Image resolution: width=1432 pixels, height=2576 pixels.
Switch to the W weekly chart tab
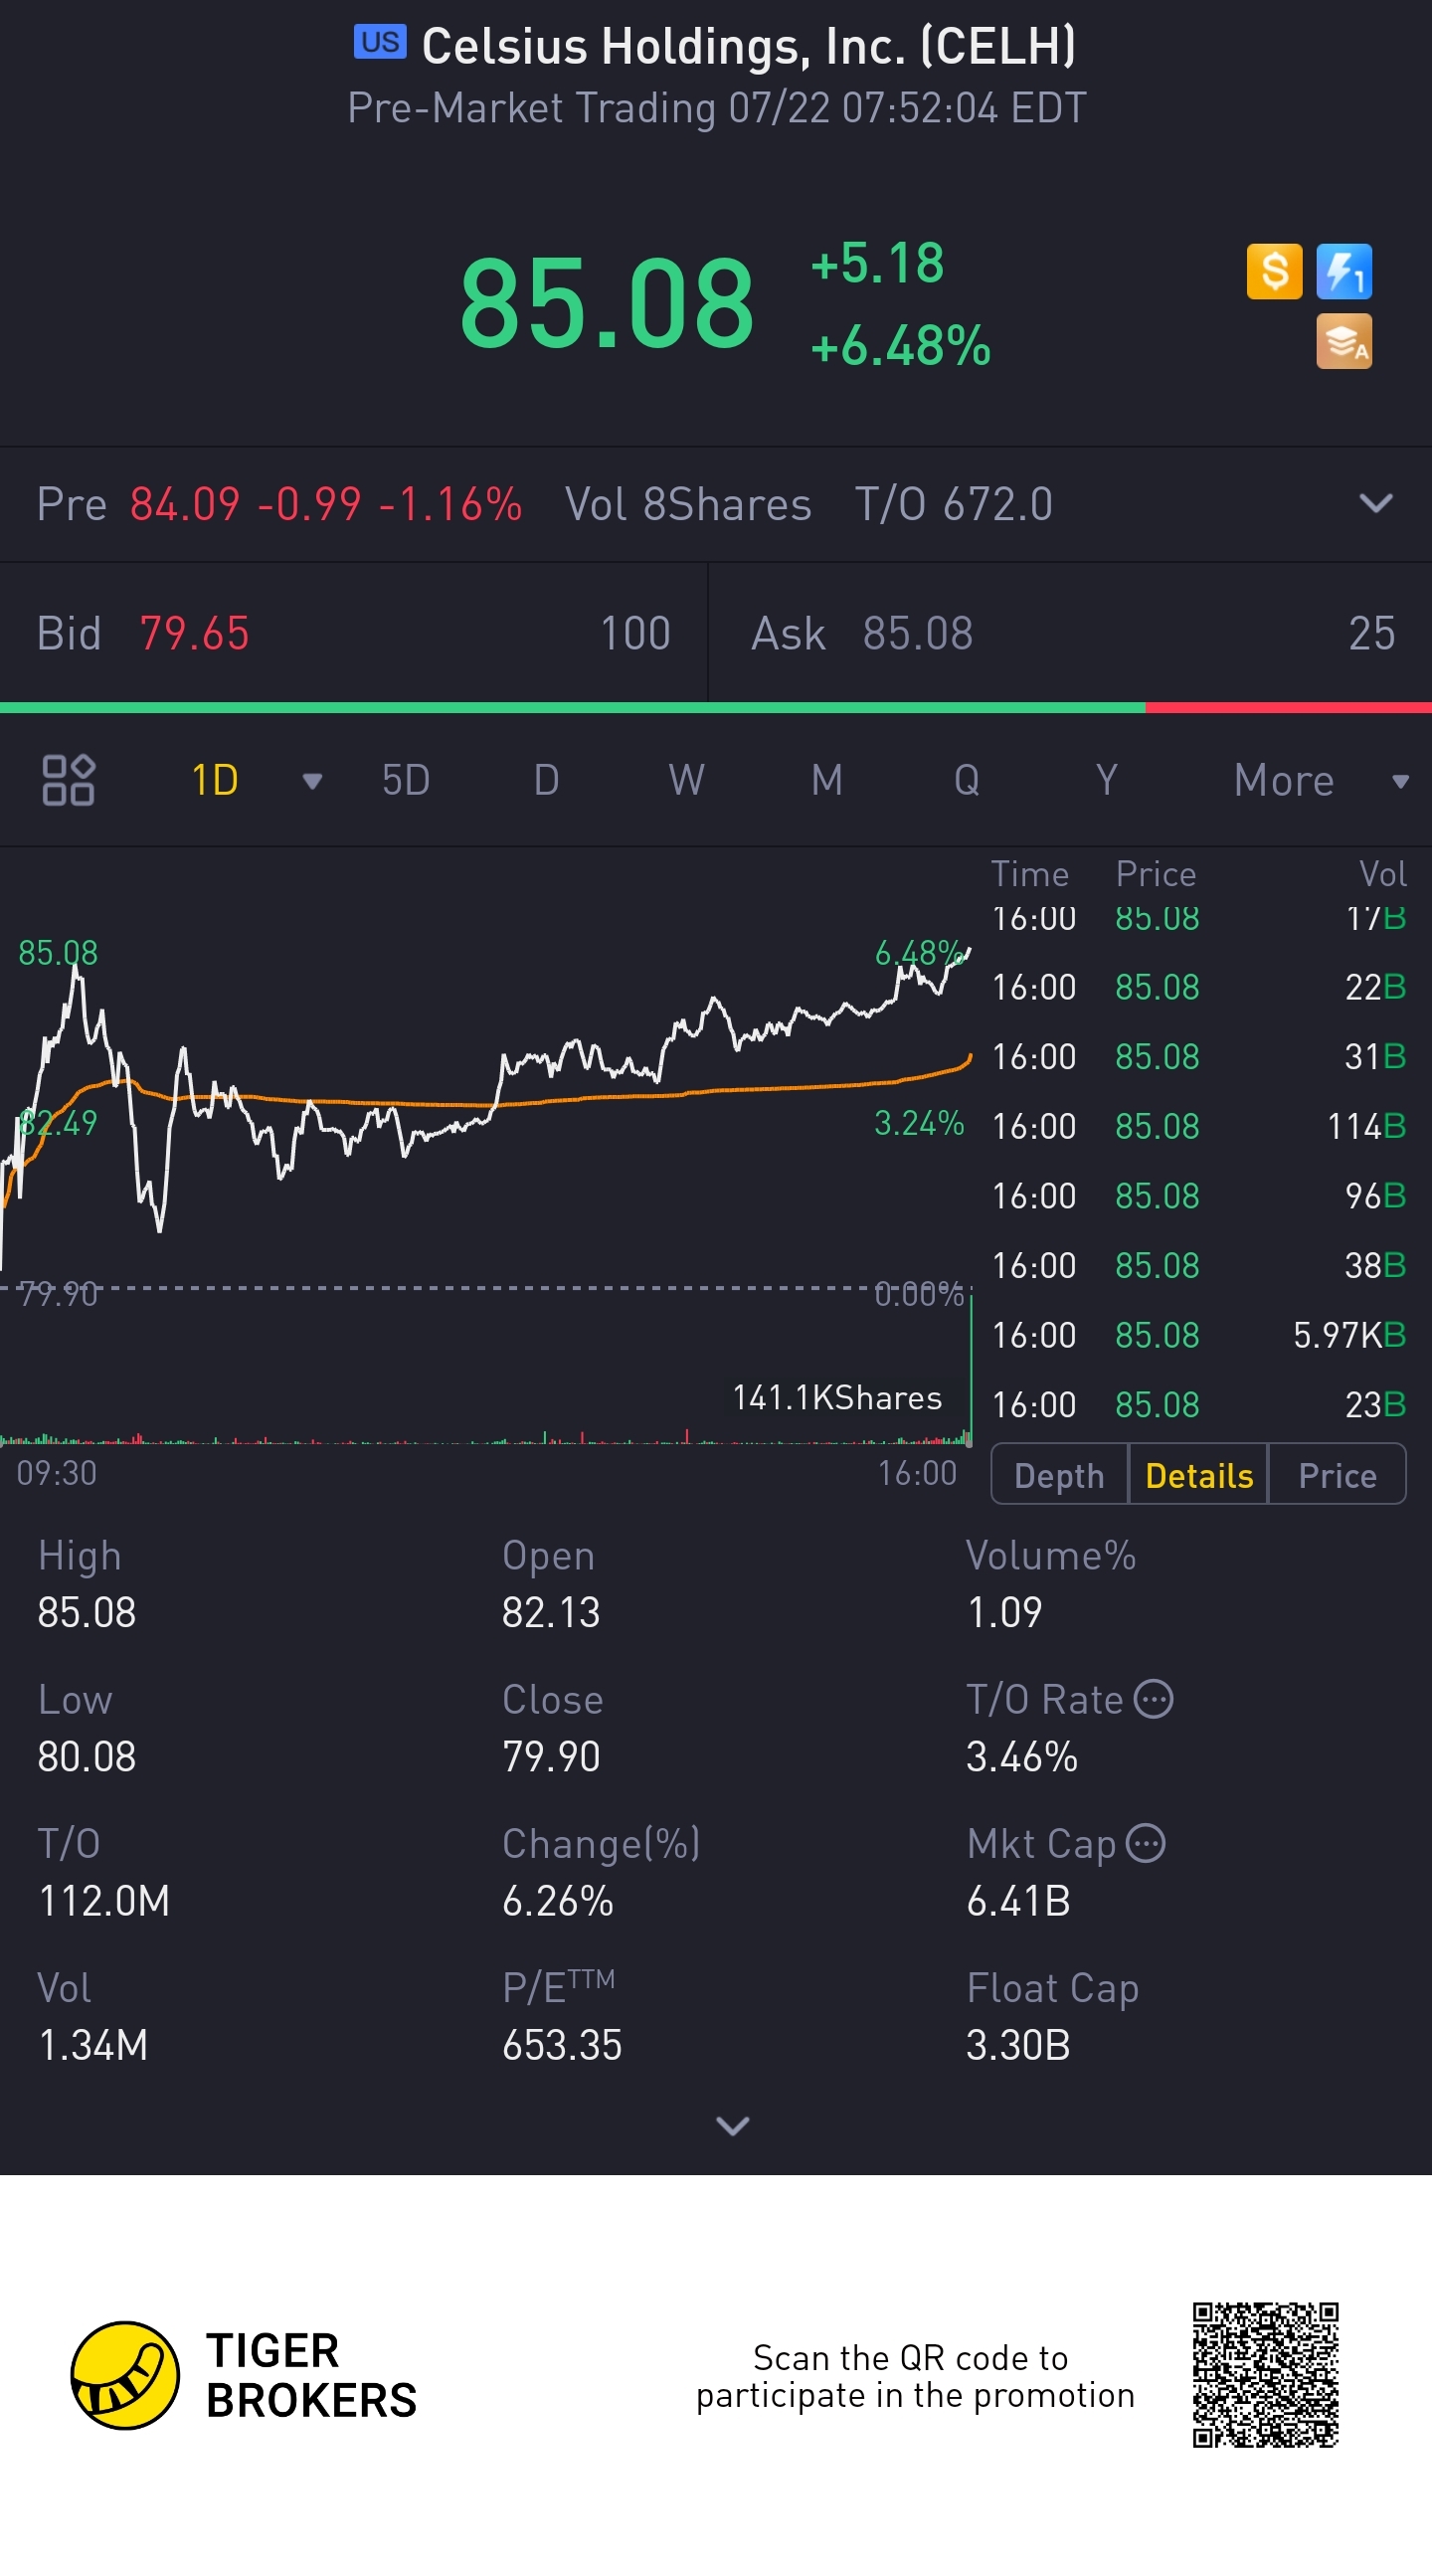686,780
